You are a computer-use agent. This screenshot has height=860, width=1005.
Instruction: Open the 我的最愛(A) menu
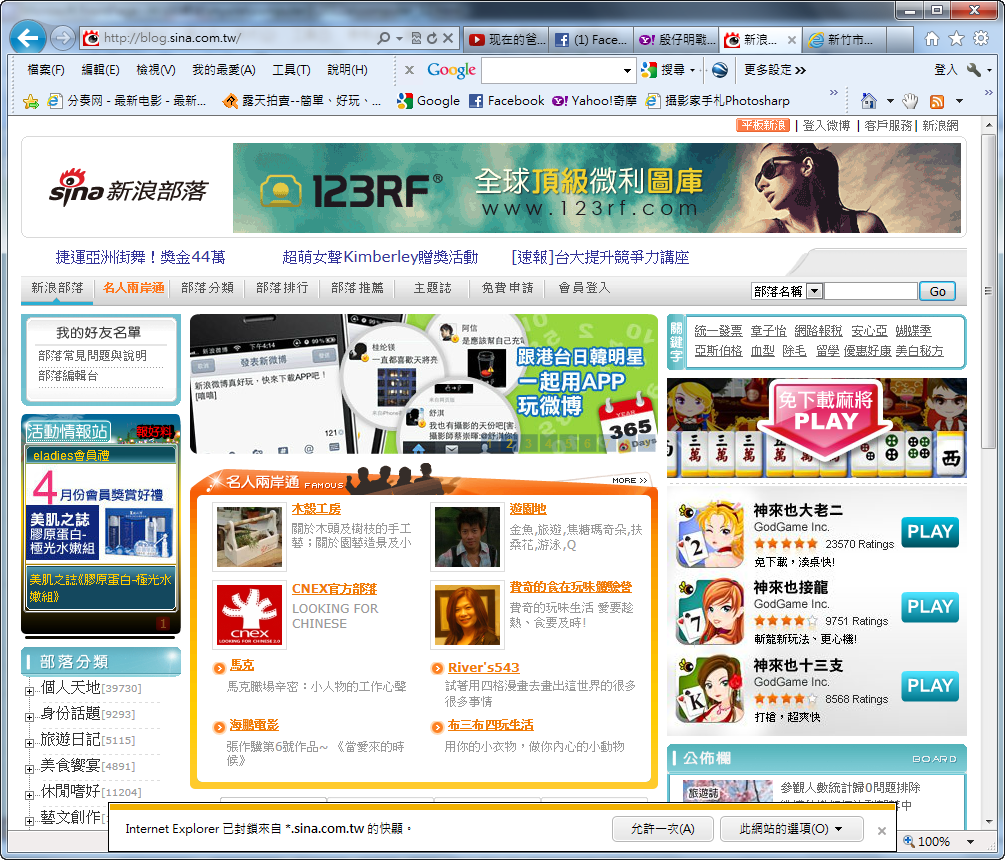(x=224, y=69)
